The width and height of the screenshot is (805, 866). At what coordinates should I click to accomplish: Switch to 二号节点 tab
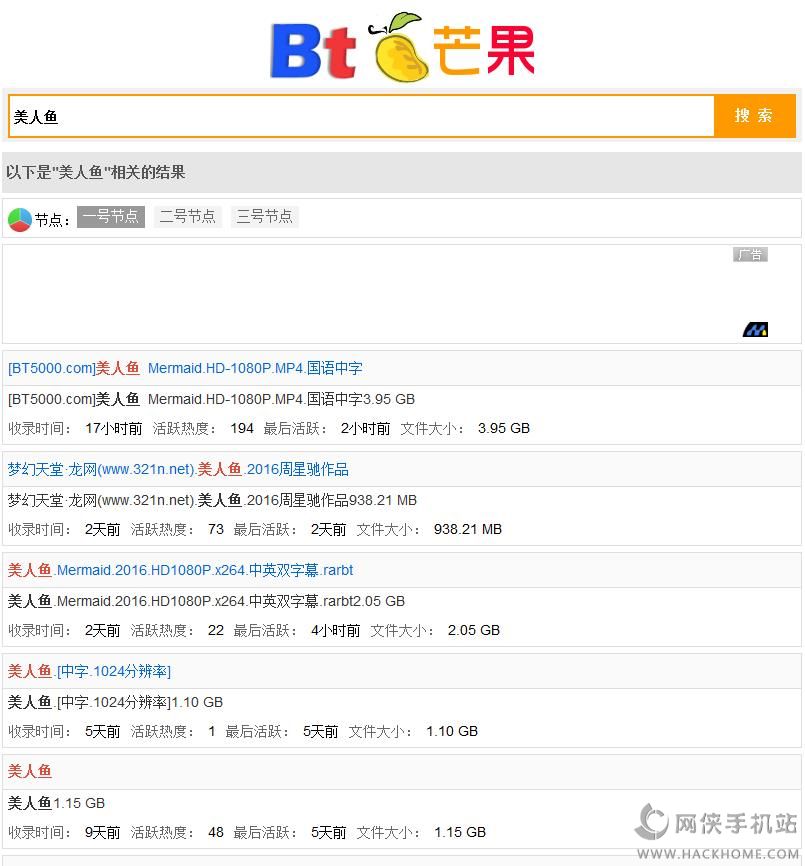pos(188,216)
